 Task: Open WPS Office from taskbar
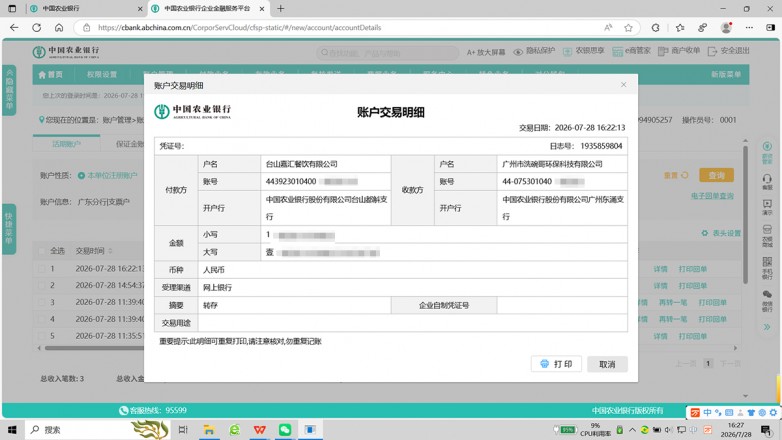pyautogui.click(x=259, y=430)
